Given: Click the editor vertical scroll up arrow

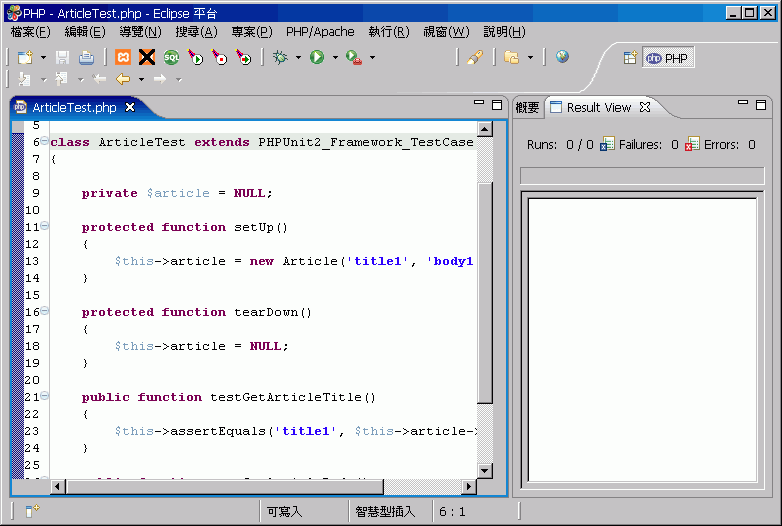Looking at the screenshot, I should (485, 129).
